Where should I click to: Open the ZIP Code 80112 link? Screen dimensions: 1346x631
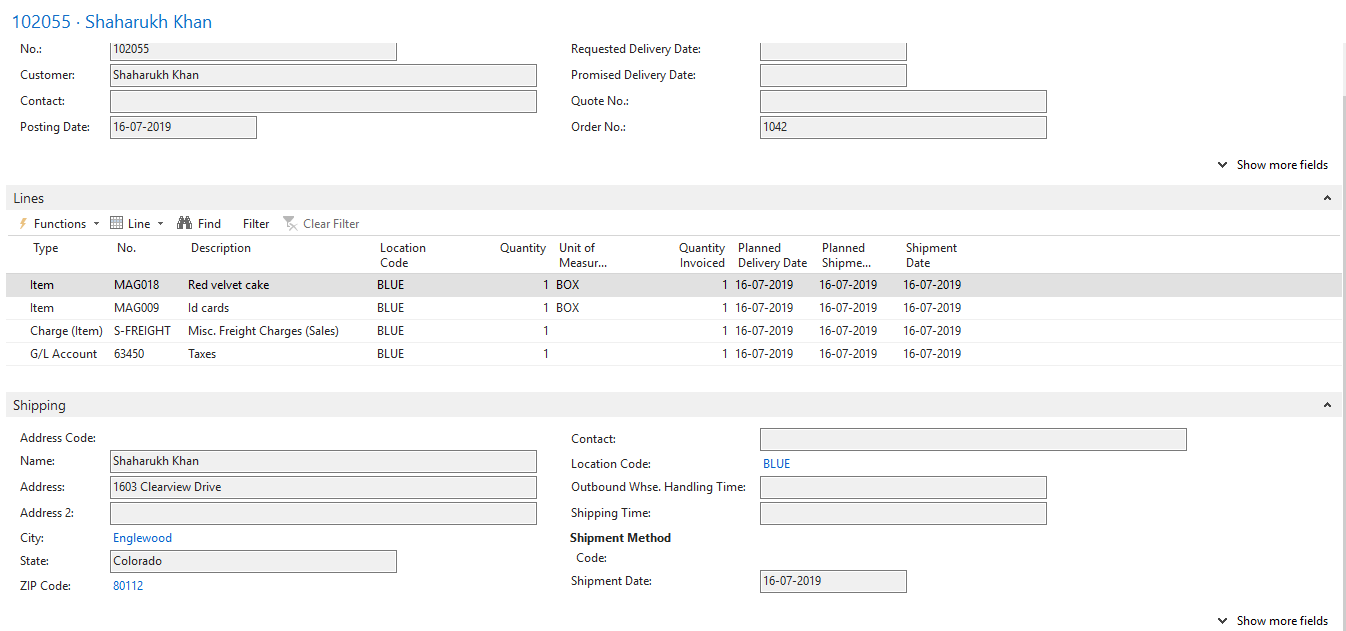pyautogui.click(x=128, y=586)
